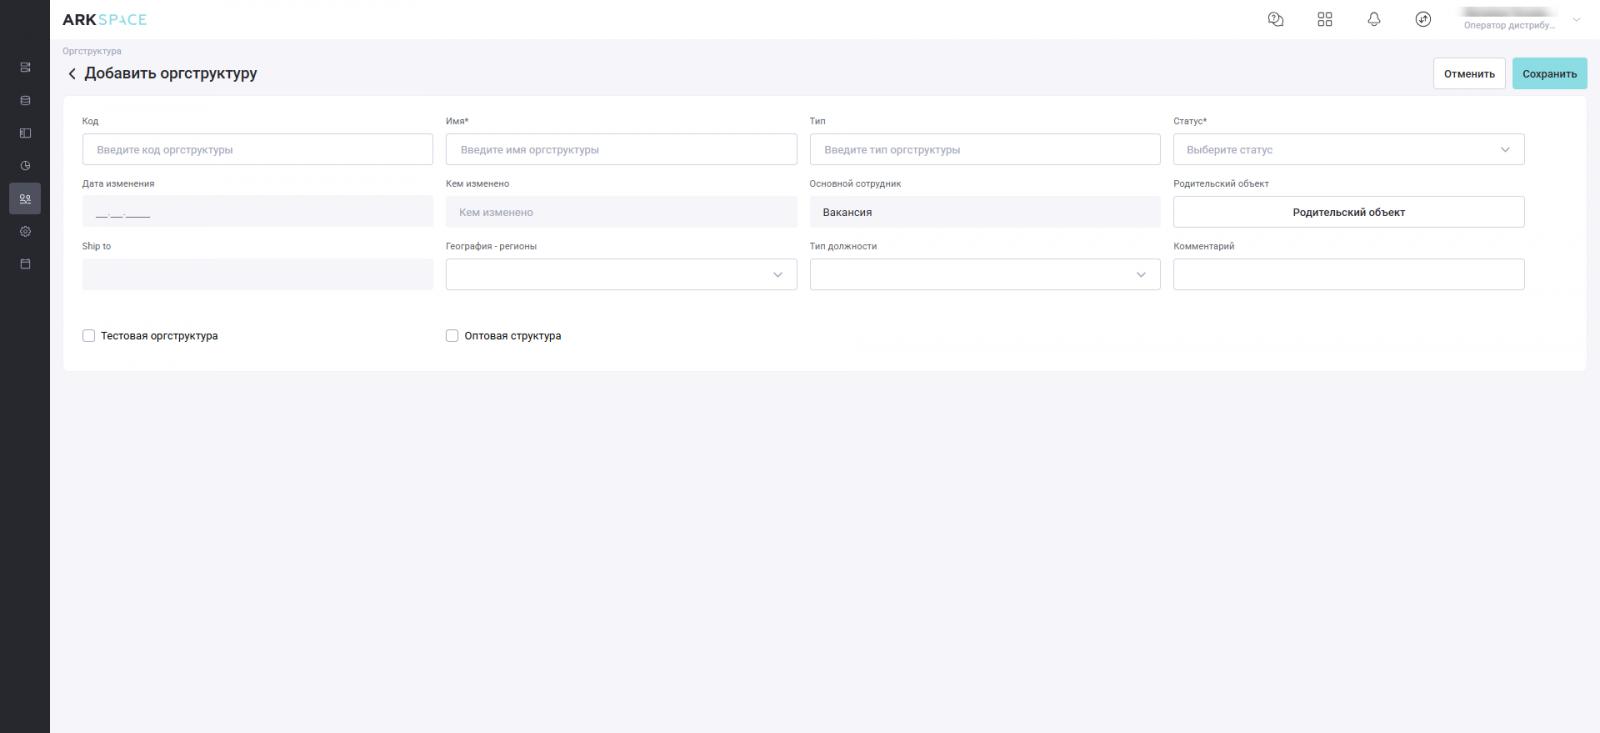Image resolution: width=1600 pixels, height=733 pixels.
Task: Enable the Тестовая оргструктура checkbox
Action: 88,336
